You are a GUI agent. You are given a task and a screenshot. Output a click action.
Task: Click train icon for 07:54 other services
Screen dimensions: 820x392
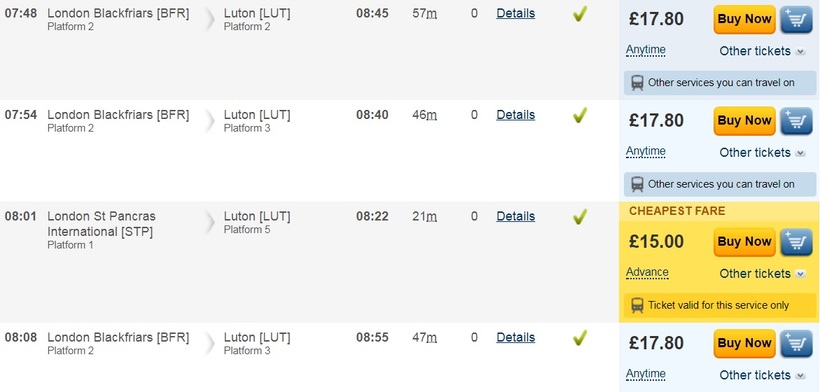point(637,184)
